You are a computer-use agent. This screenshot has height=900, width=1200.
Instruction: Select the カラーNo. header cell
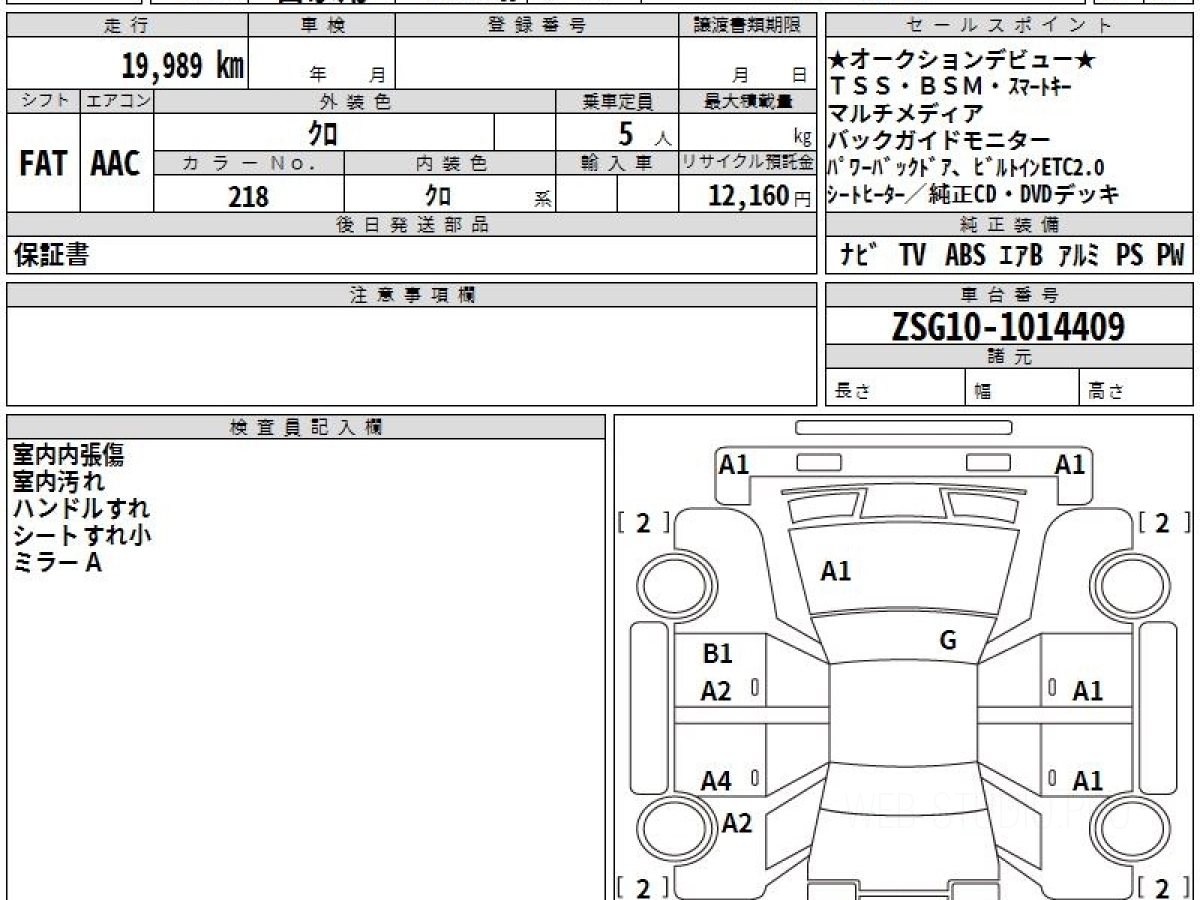249,163
